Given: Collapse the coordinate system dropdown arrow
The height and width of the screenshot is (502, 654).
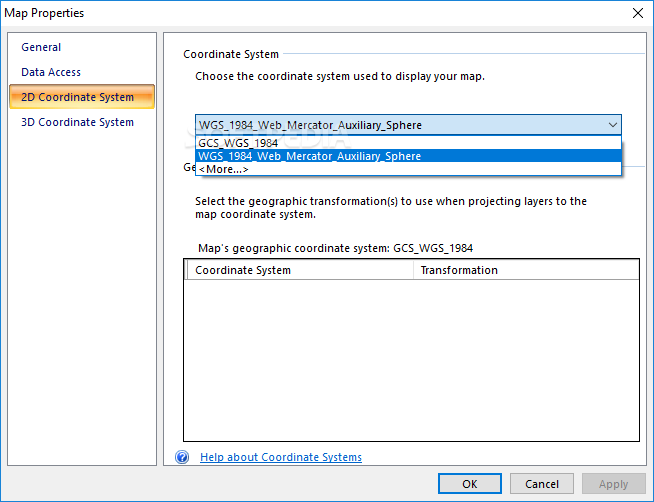Looking at the screenshot, I should tap(612, 125).
